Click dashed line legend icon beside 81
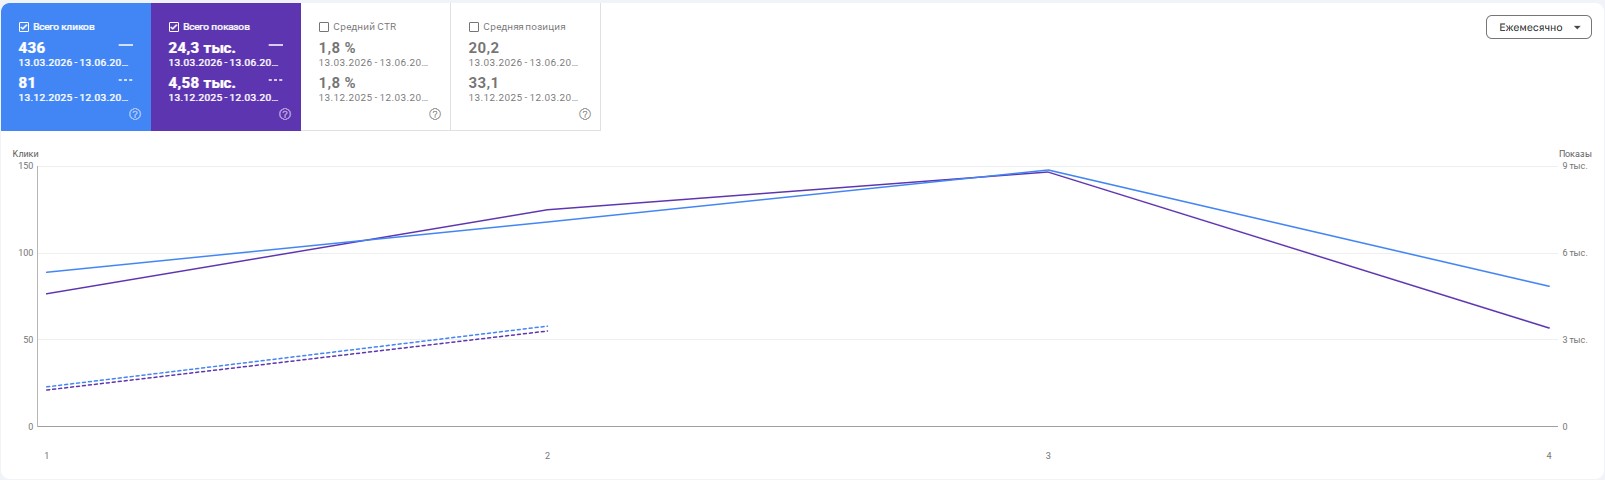Screen dimensions: 1605x480 point(126,80)
